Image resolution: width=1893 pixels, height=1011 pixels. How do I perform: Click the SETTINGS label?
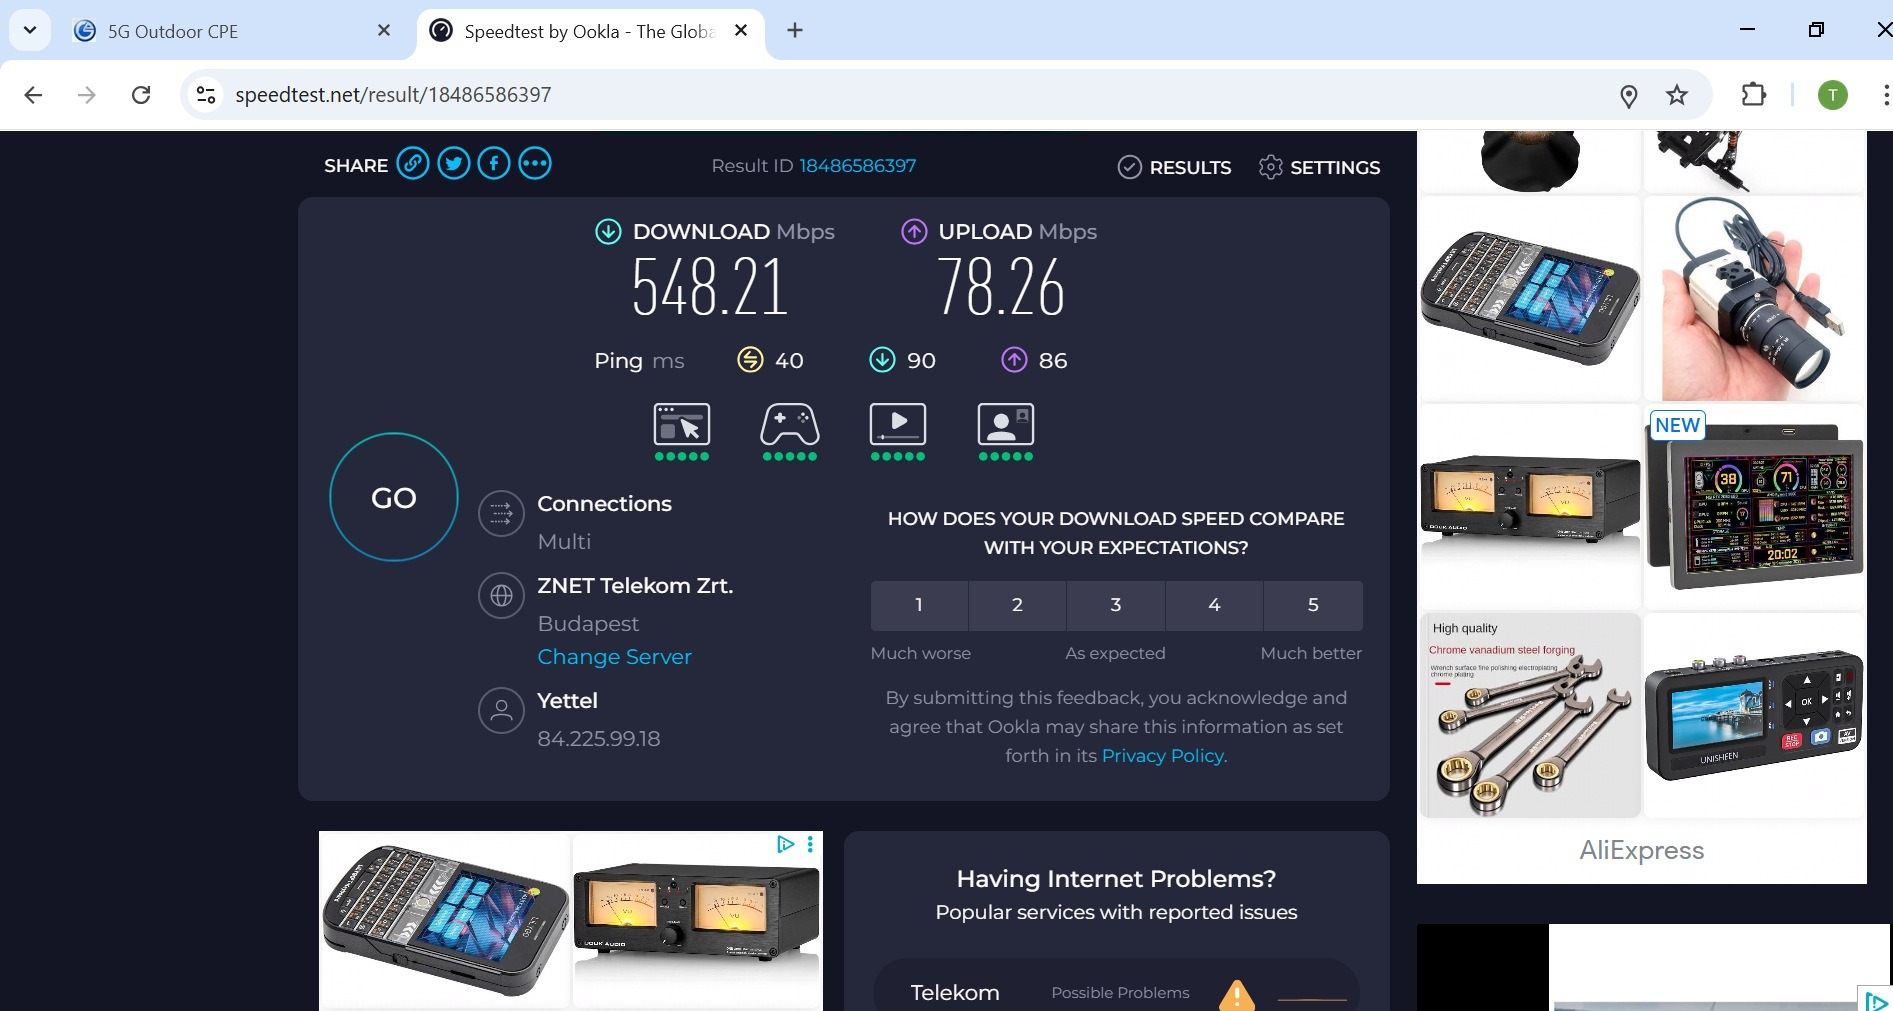(1335, 167)
